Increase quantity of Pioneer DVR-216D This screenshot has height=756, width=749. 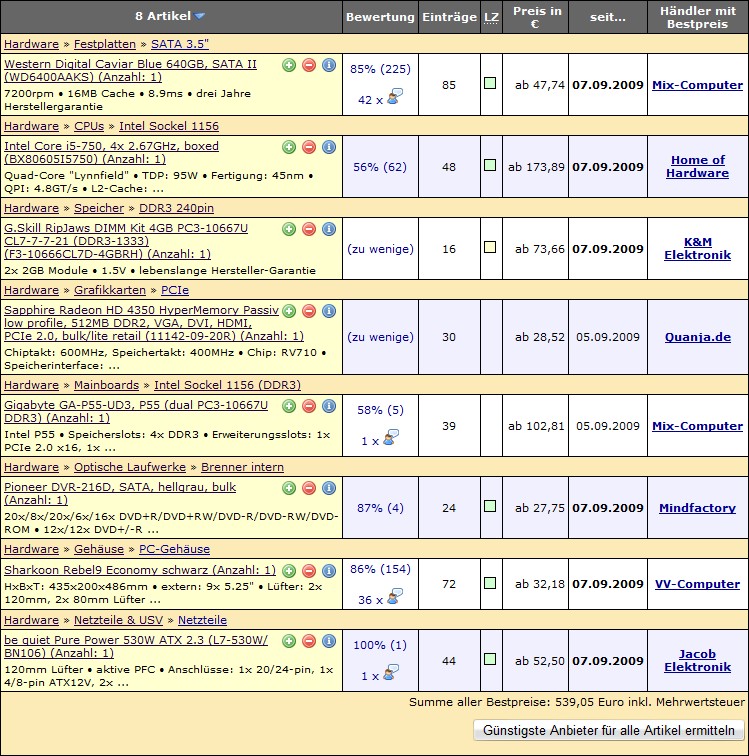pyautogui.click(x=289, y=488)
